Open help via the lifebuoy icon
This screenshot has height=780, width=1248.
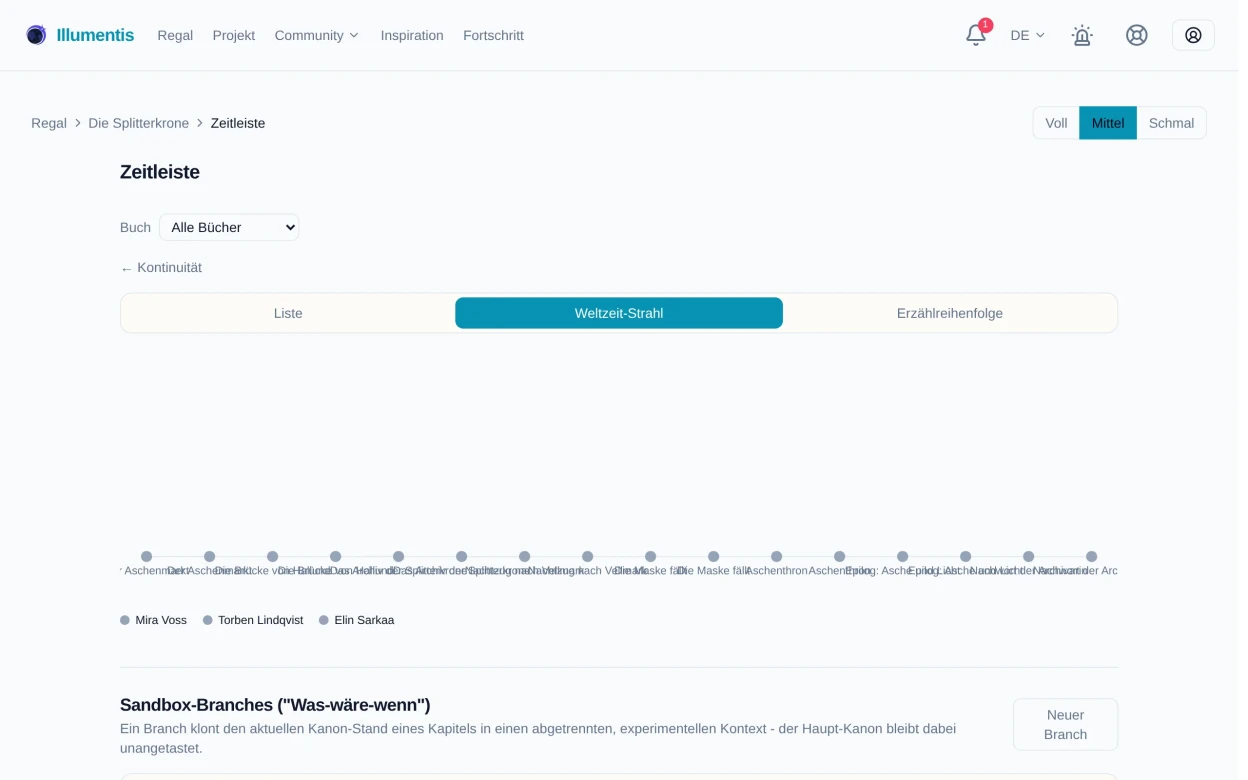pos(1137,35)
